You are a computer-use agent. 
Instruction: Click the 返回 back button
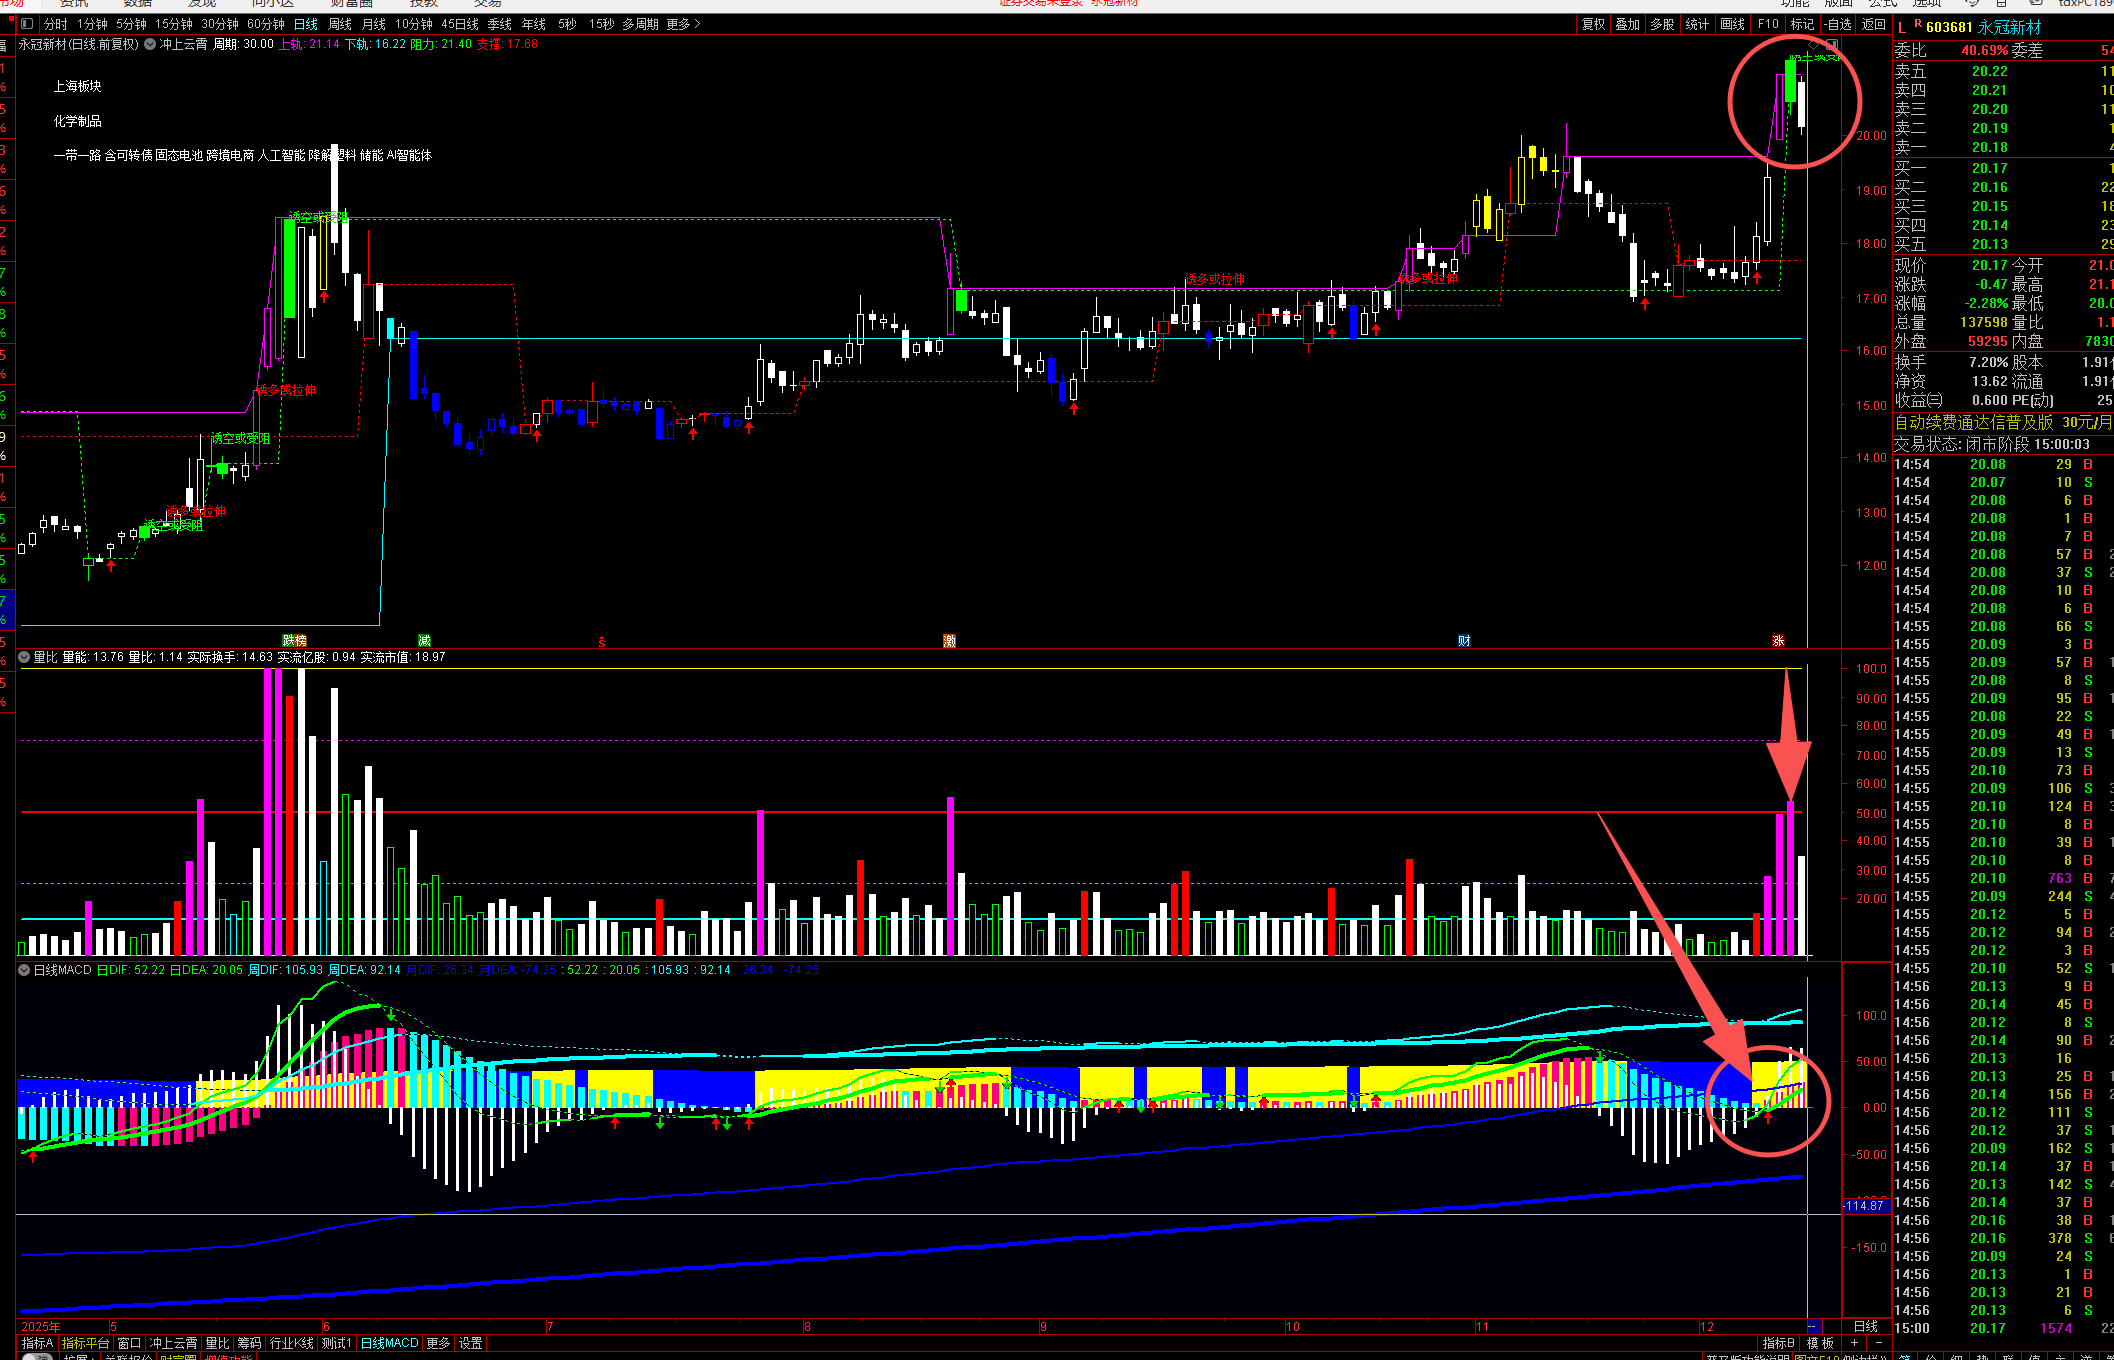(x=1873, y=24)
